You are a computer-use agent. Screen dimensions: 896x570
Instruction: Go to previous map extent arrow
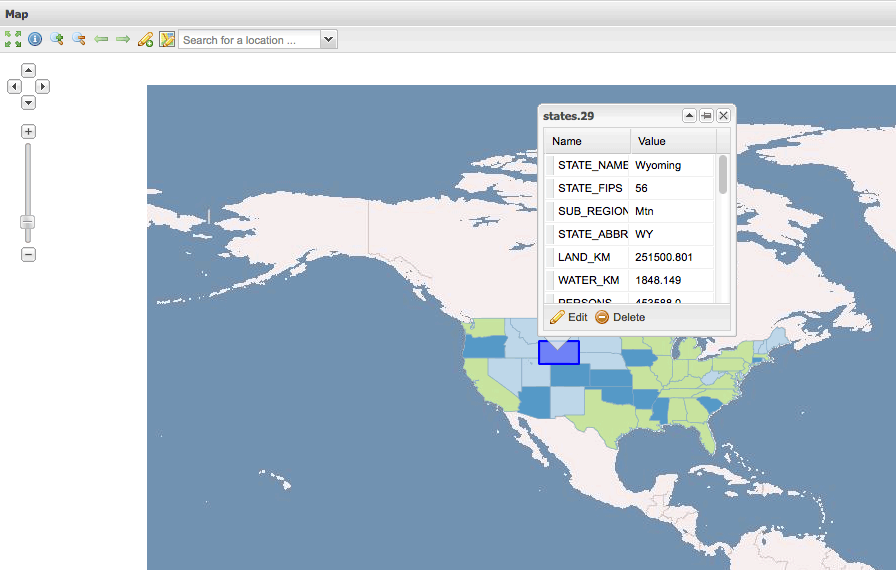point(101,39)
